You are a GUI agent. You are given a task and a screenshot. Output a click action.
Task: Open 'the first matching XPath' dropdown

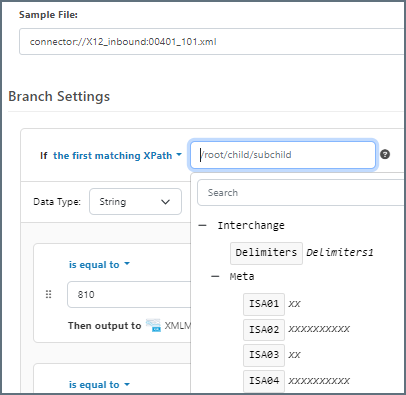117,156
